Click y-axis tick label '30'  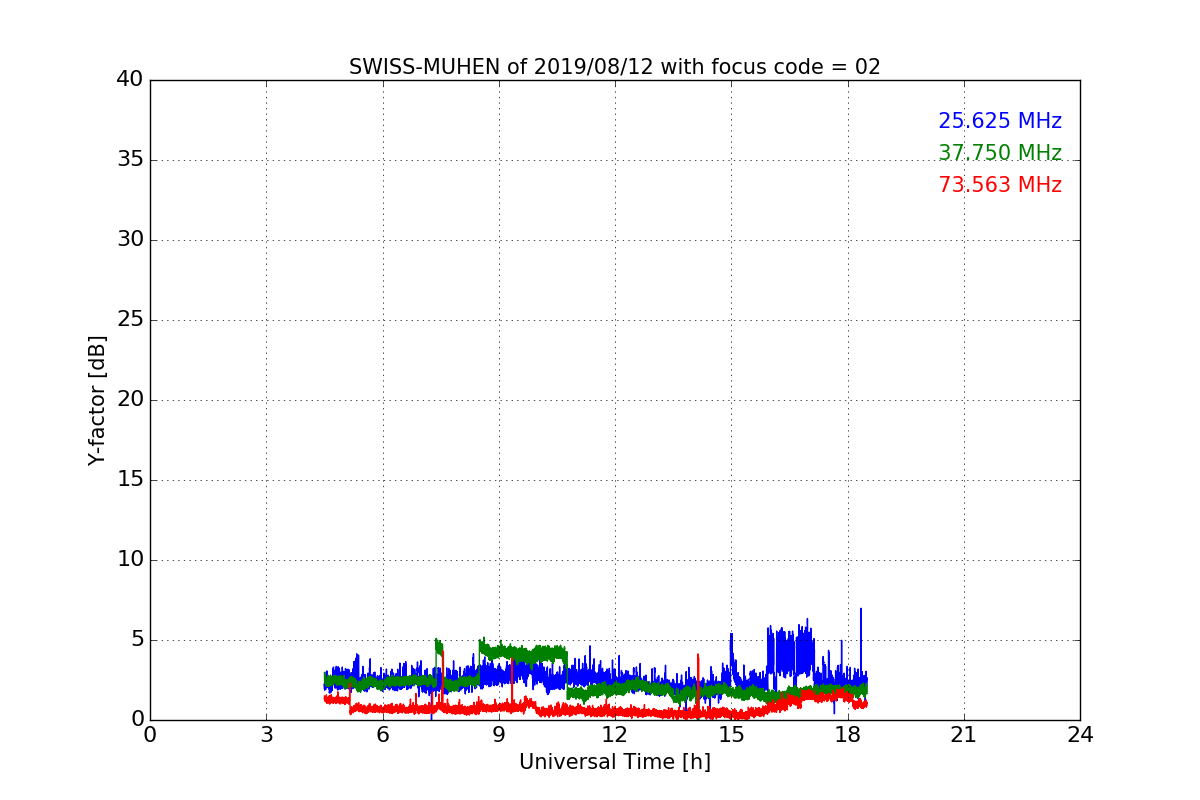pyautogui.click(x=130, y=239)
